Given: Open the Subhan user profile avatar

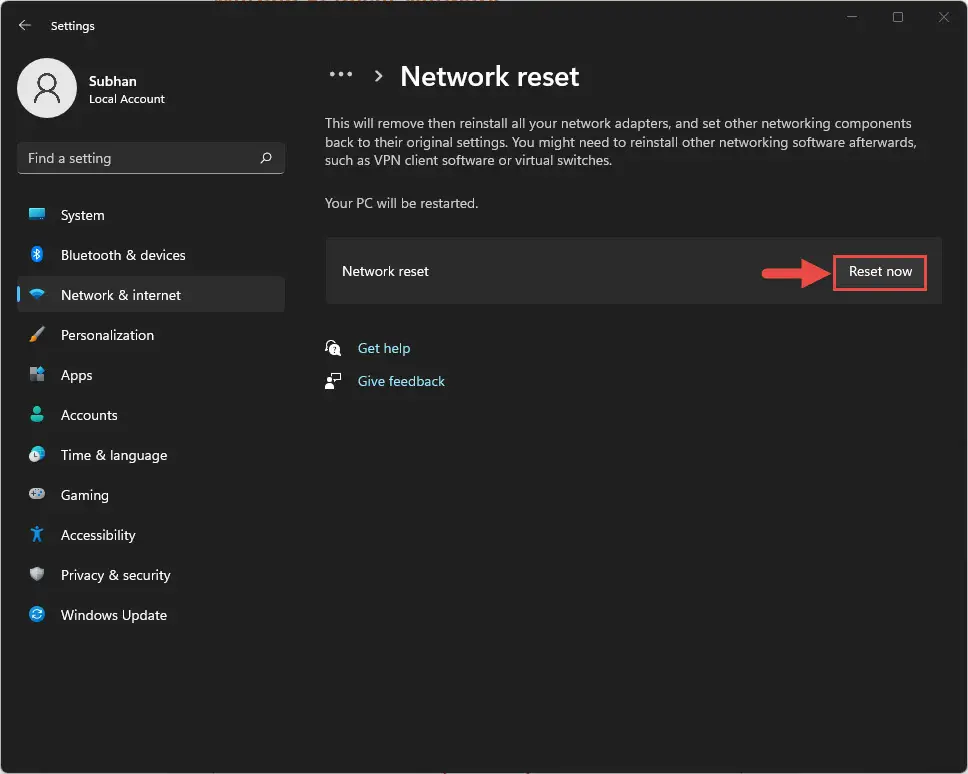Looking at the screenshot, I should [47, 88].
